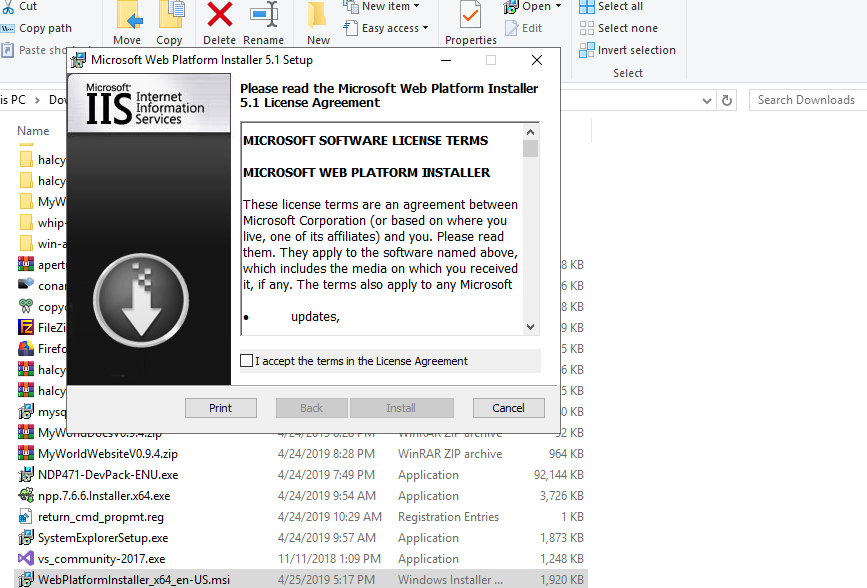
Task: Click Cancel in the Web Platform Installer setup
Action: point(509,408)
